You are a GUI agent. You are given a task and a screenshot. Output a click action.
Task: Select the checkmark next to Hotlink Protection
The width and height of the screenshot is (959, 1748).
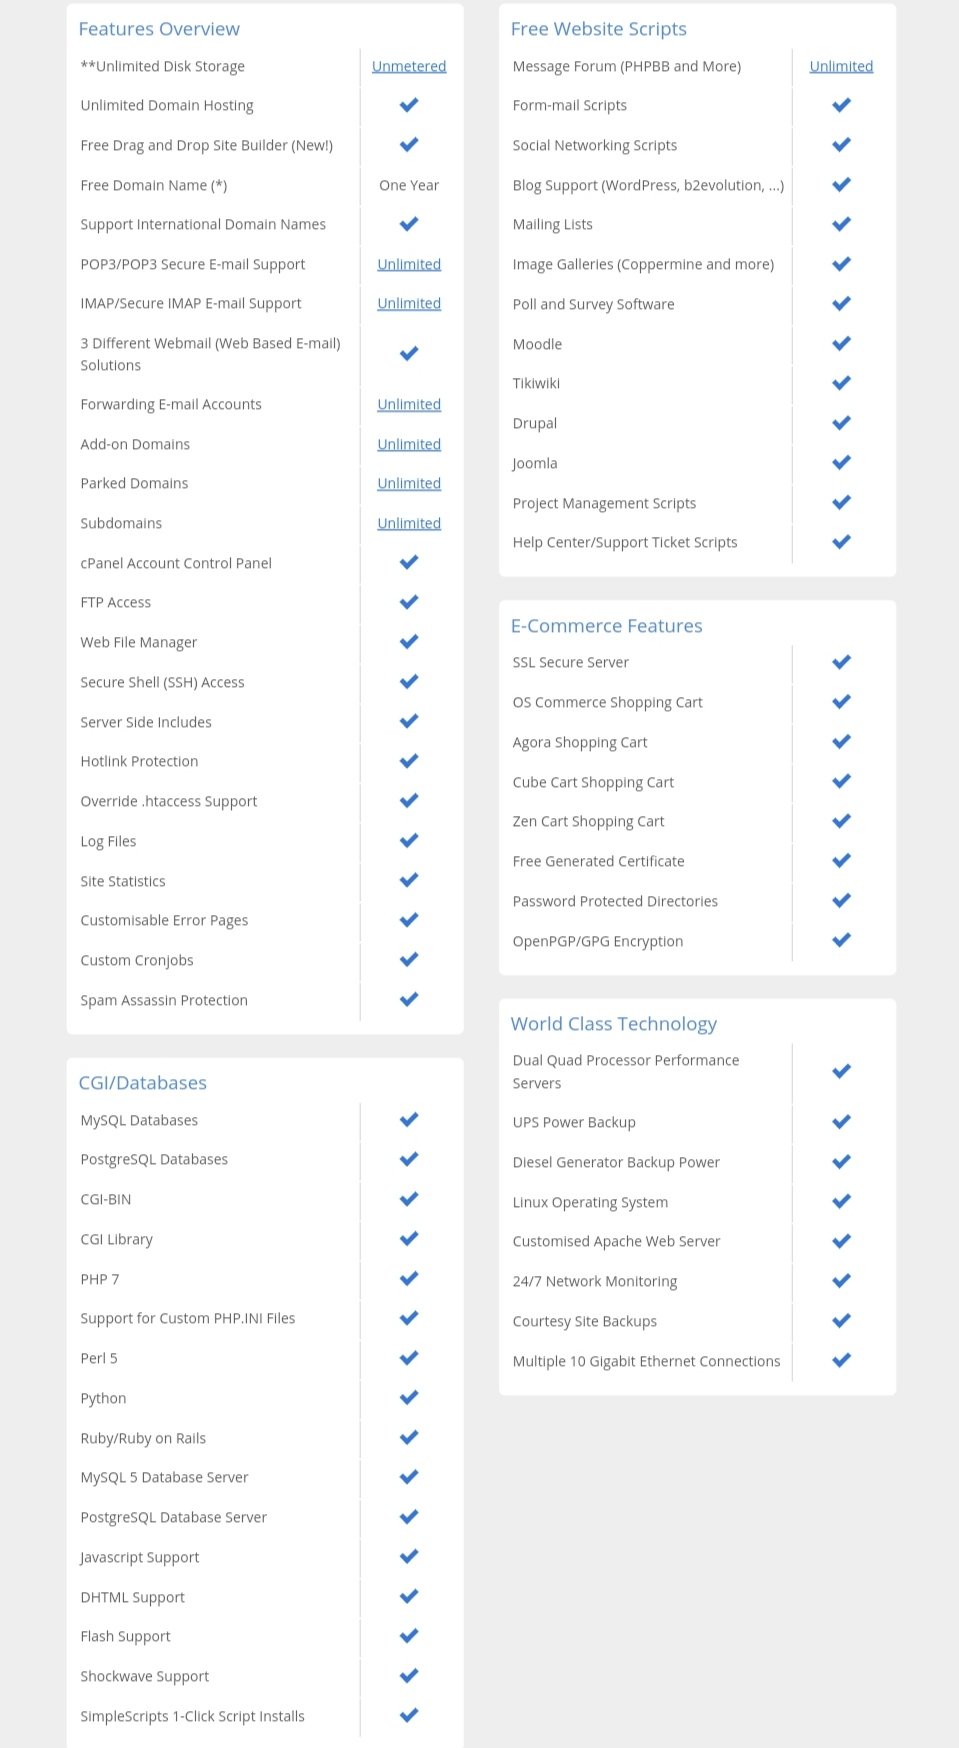409,761
